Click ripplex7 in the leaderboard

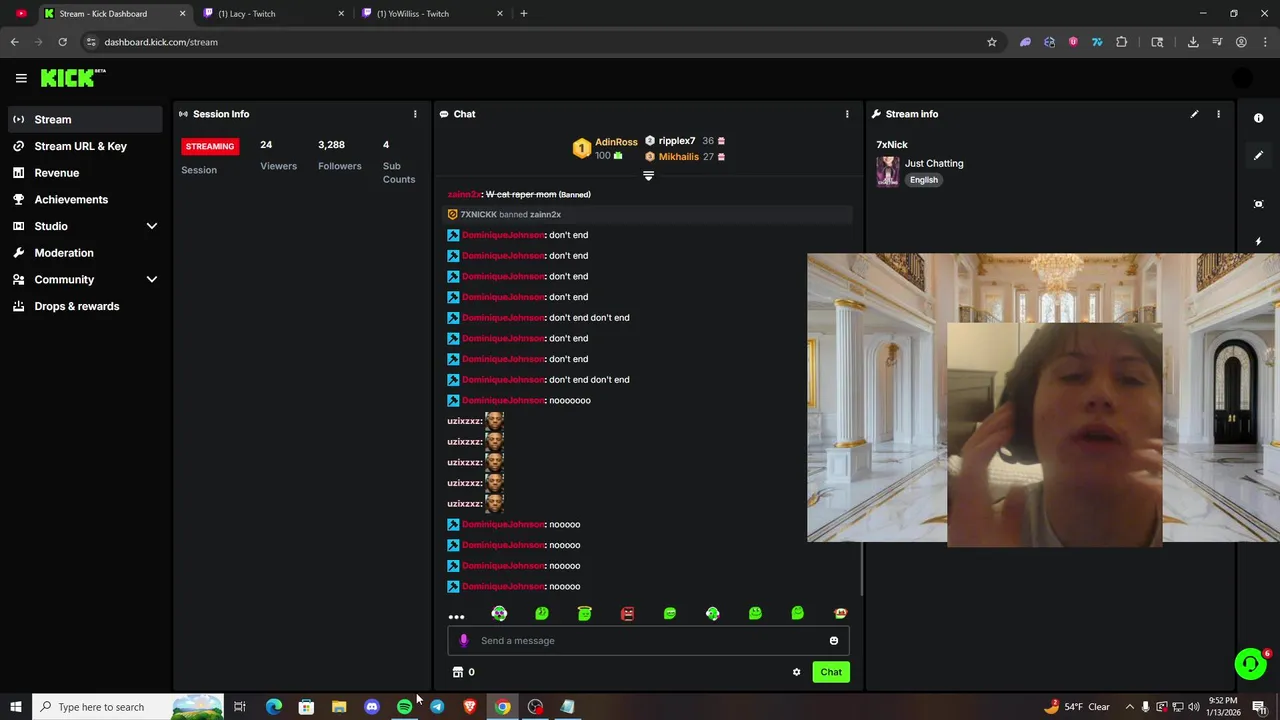[x=677, y=141]
